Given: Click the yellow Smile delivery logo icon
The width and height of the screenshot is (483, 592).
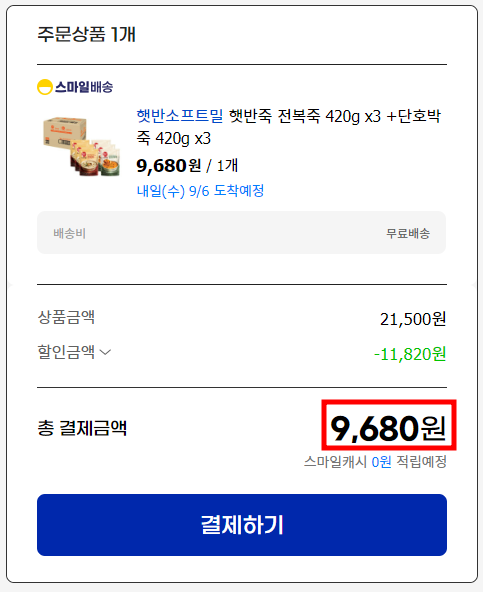Looking at the screenshot, I should coord(45,87).
